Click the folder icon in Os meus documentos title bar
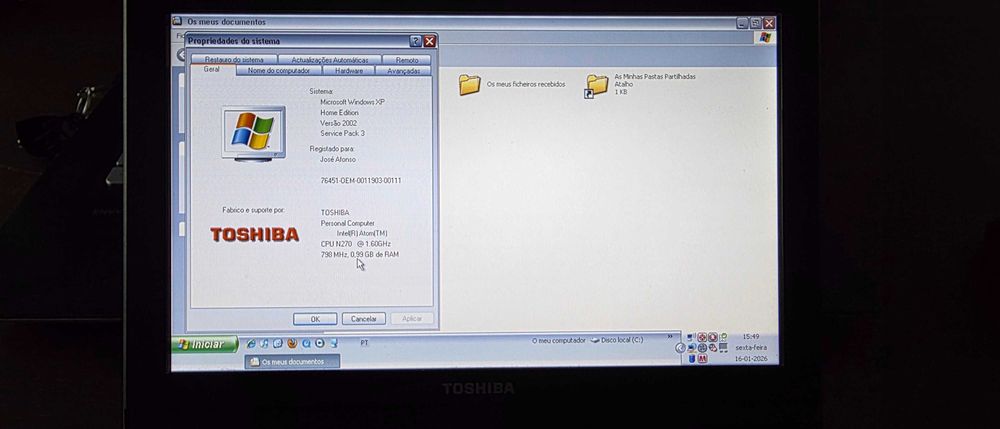 click(177, 22)
